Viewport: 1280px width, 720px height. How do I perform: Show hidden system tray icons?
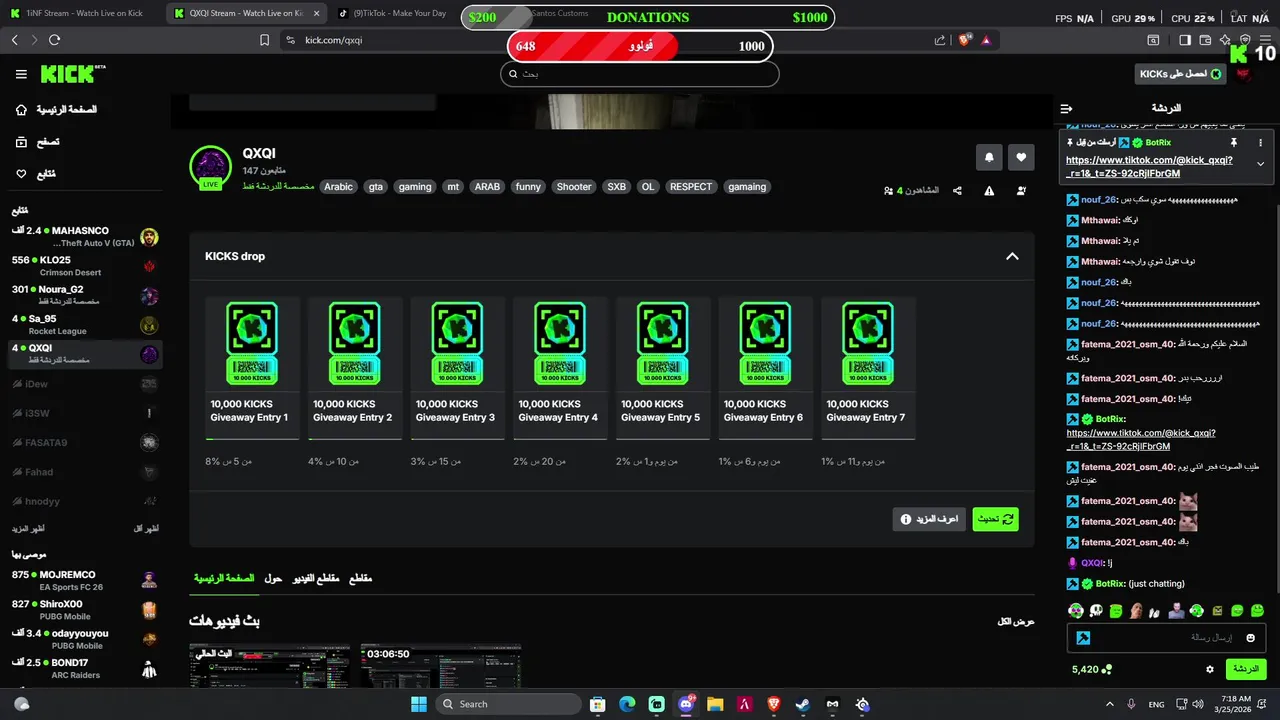click(x=1109, y=704)
